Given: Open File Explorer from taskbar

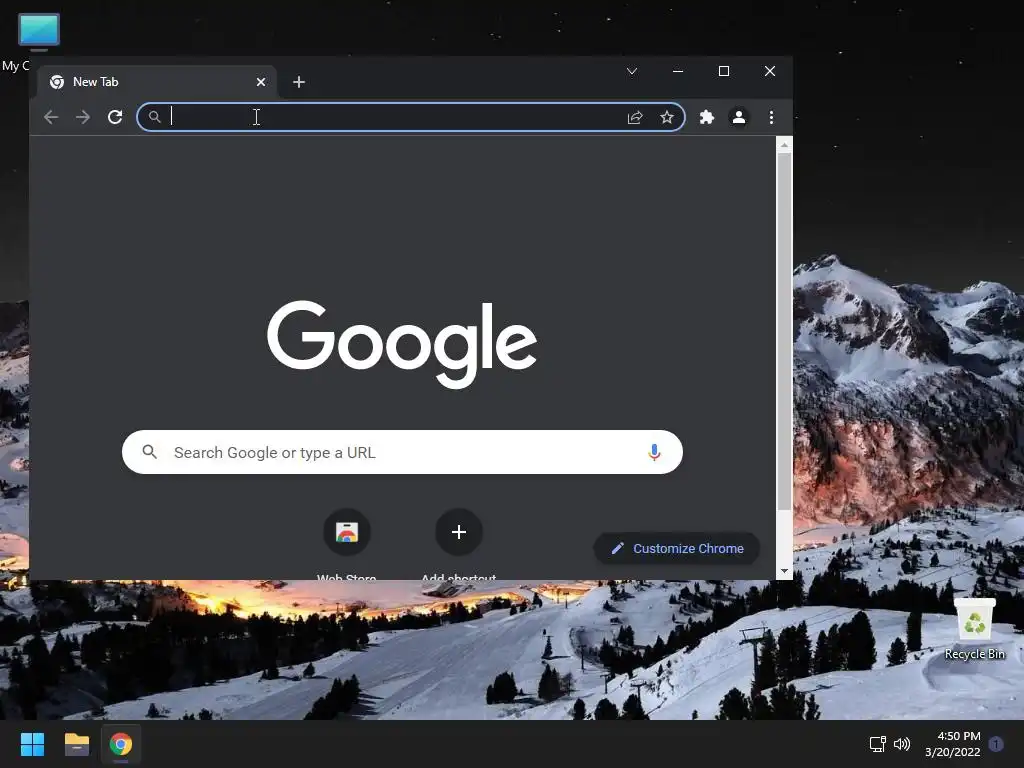Looking at the screenshot, I should click(x=76, y=744).
